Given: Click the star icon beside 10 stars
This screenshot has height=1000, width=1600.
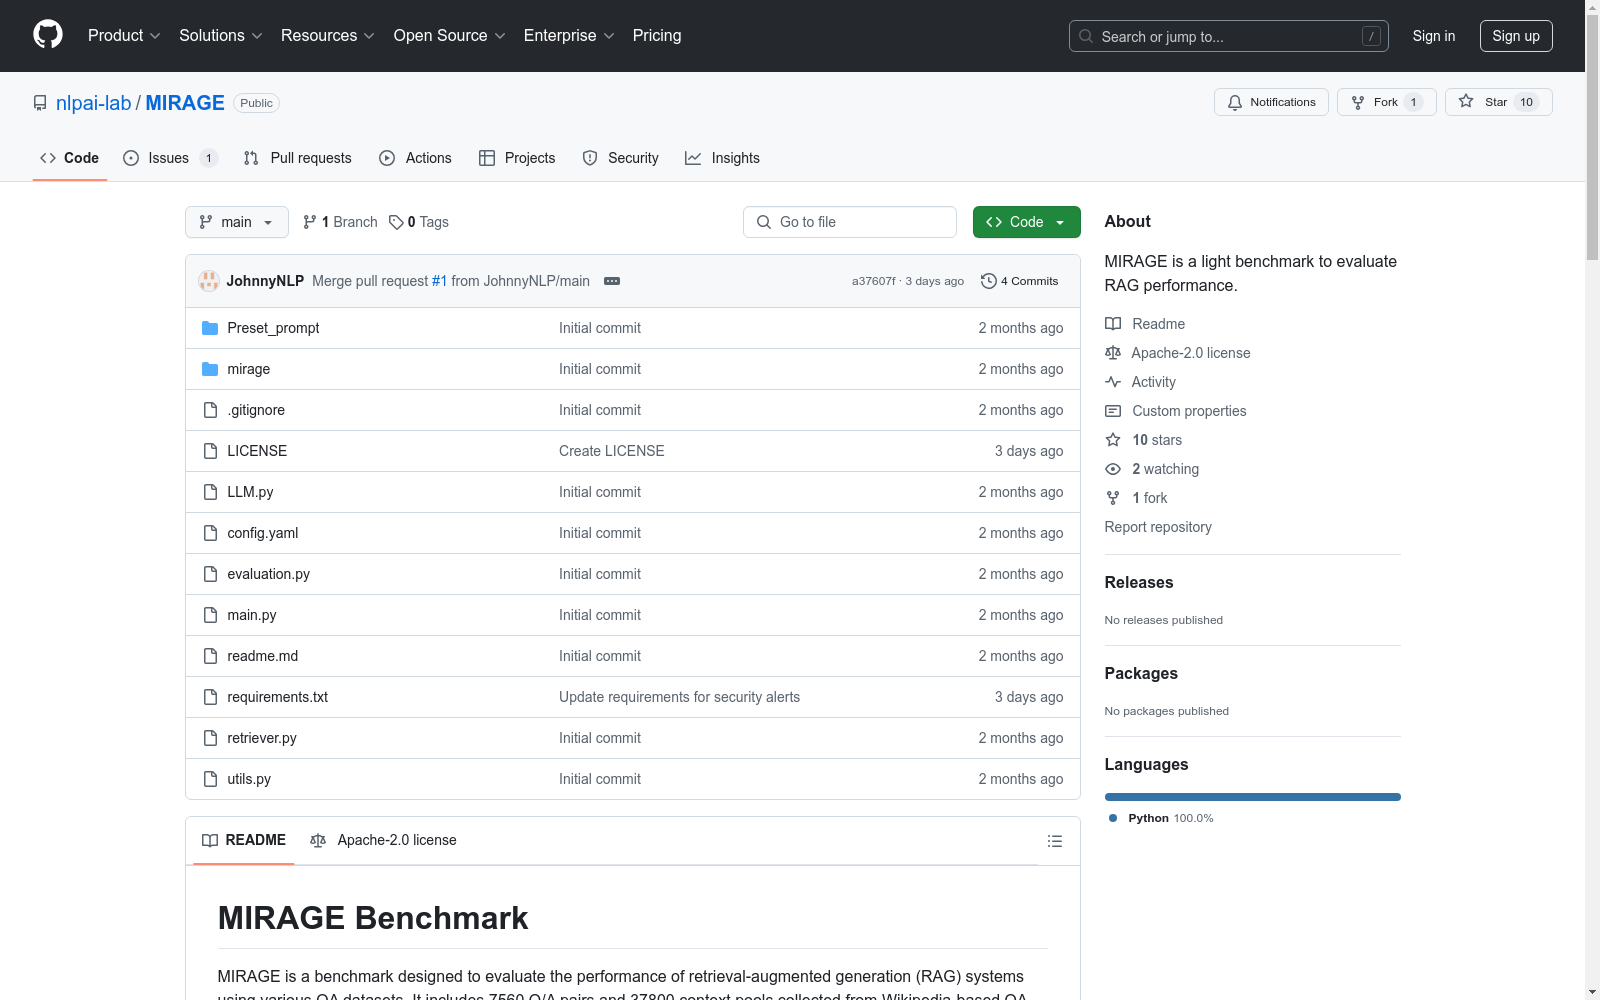Looking at the screenshot, I should [1113, 440].
